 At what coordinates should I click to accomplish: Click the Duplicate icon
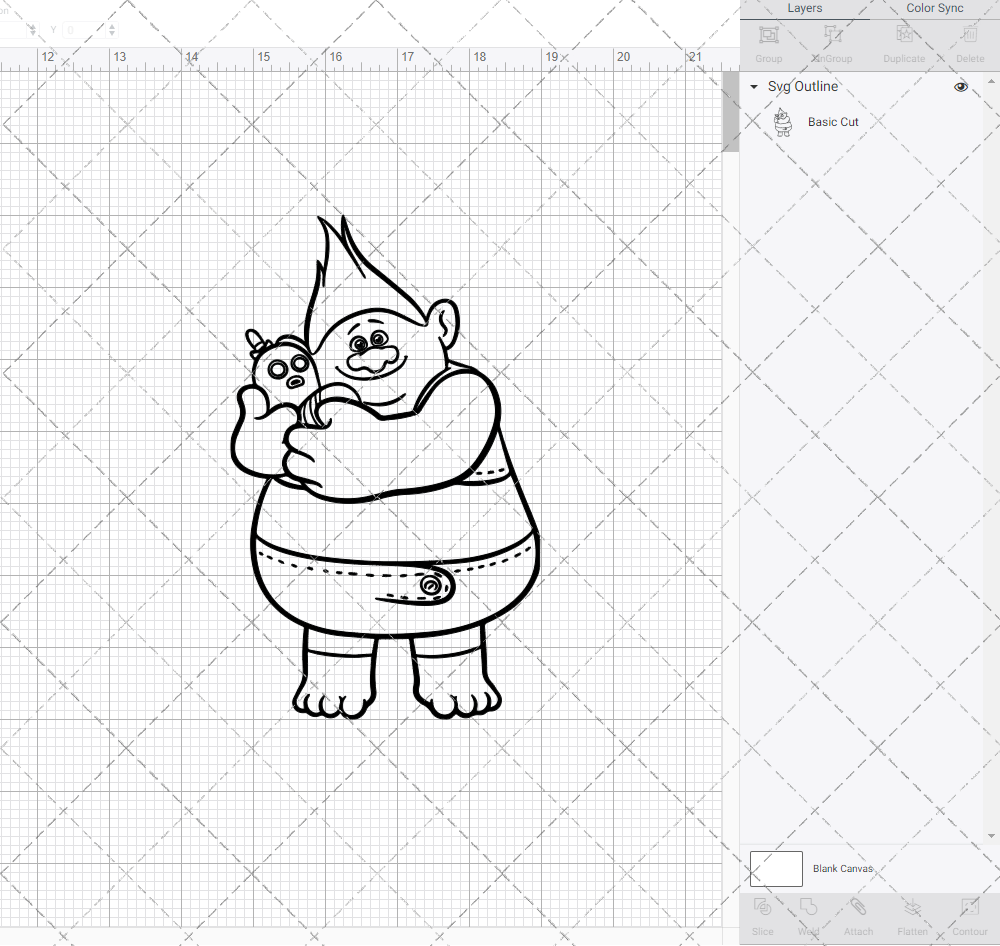pos(903,40)
